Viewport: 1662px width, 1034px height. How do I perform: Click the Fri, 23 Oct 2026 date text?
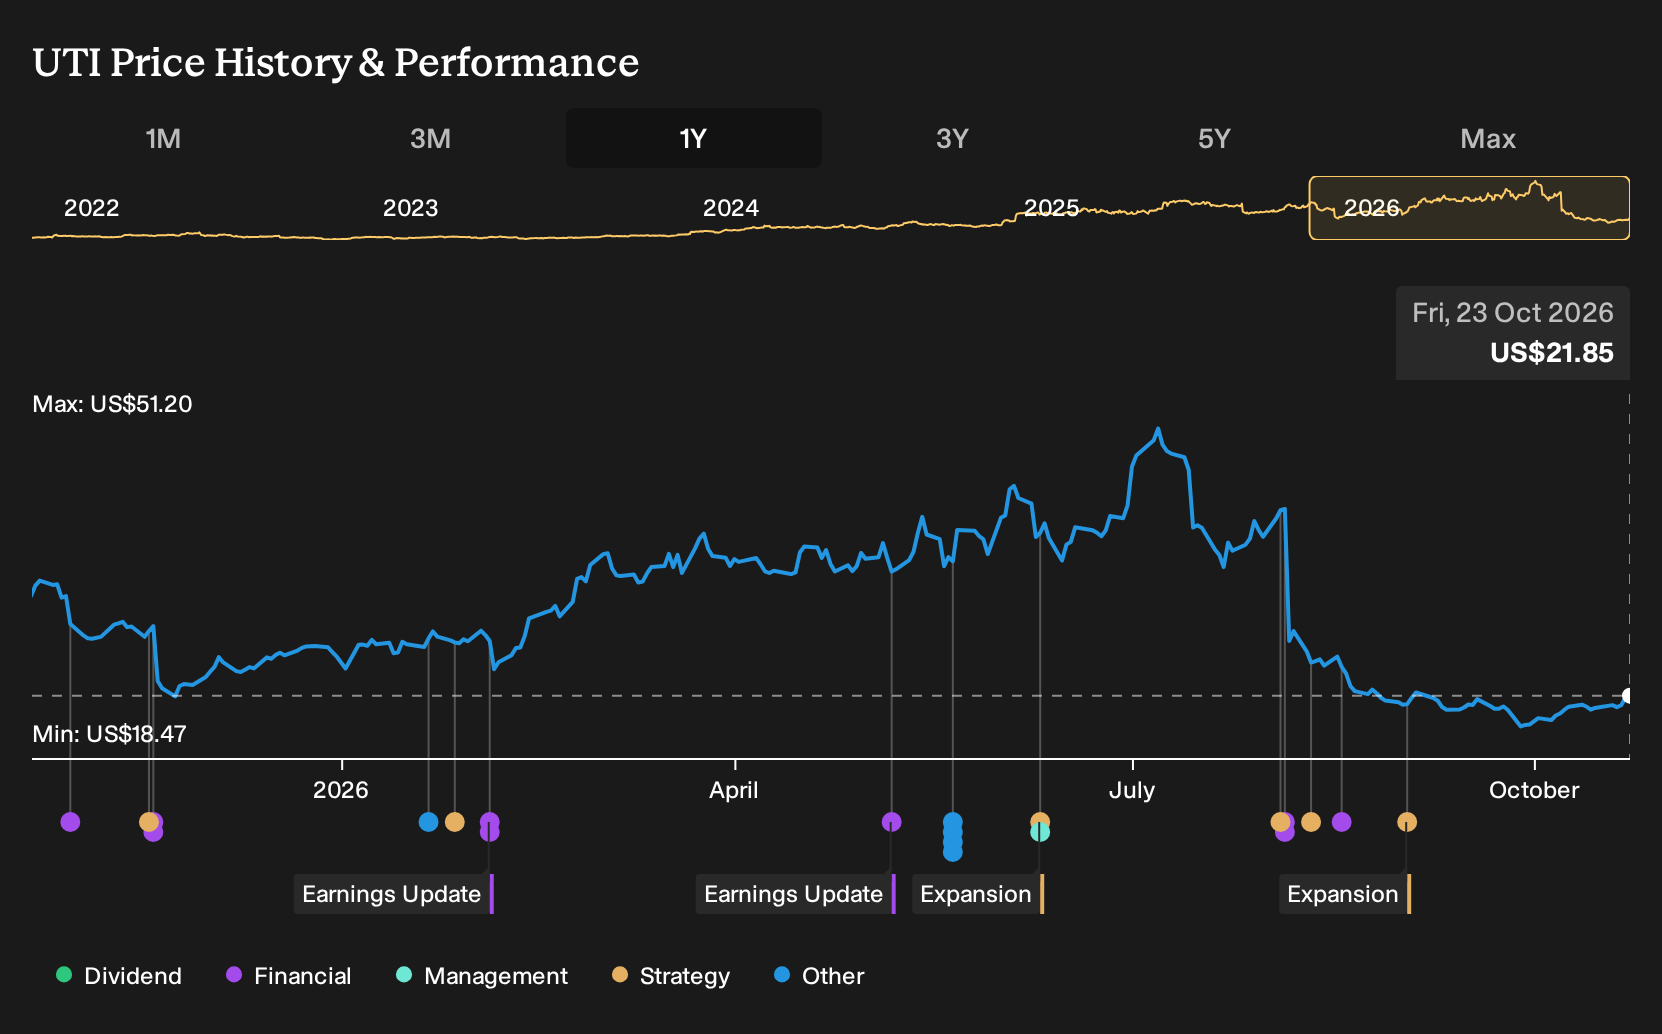point(1513,313)
